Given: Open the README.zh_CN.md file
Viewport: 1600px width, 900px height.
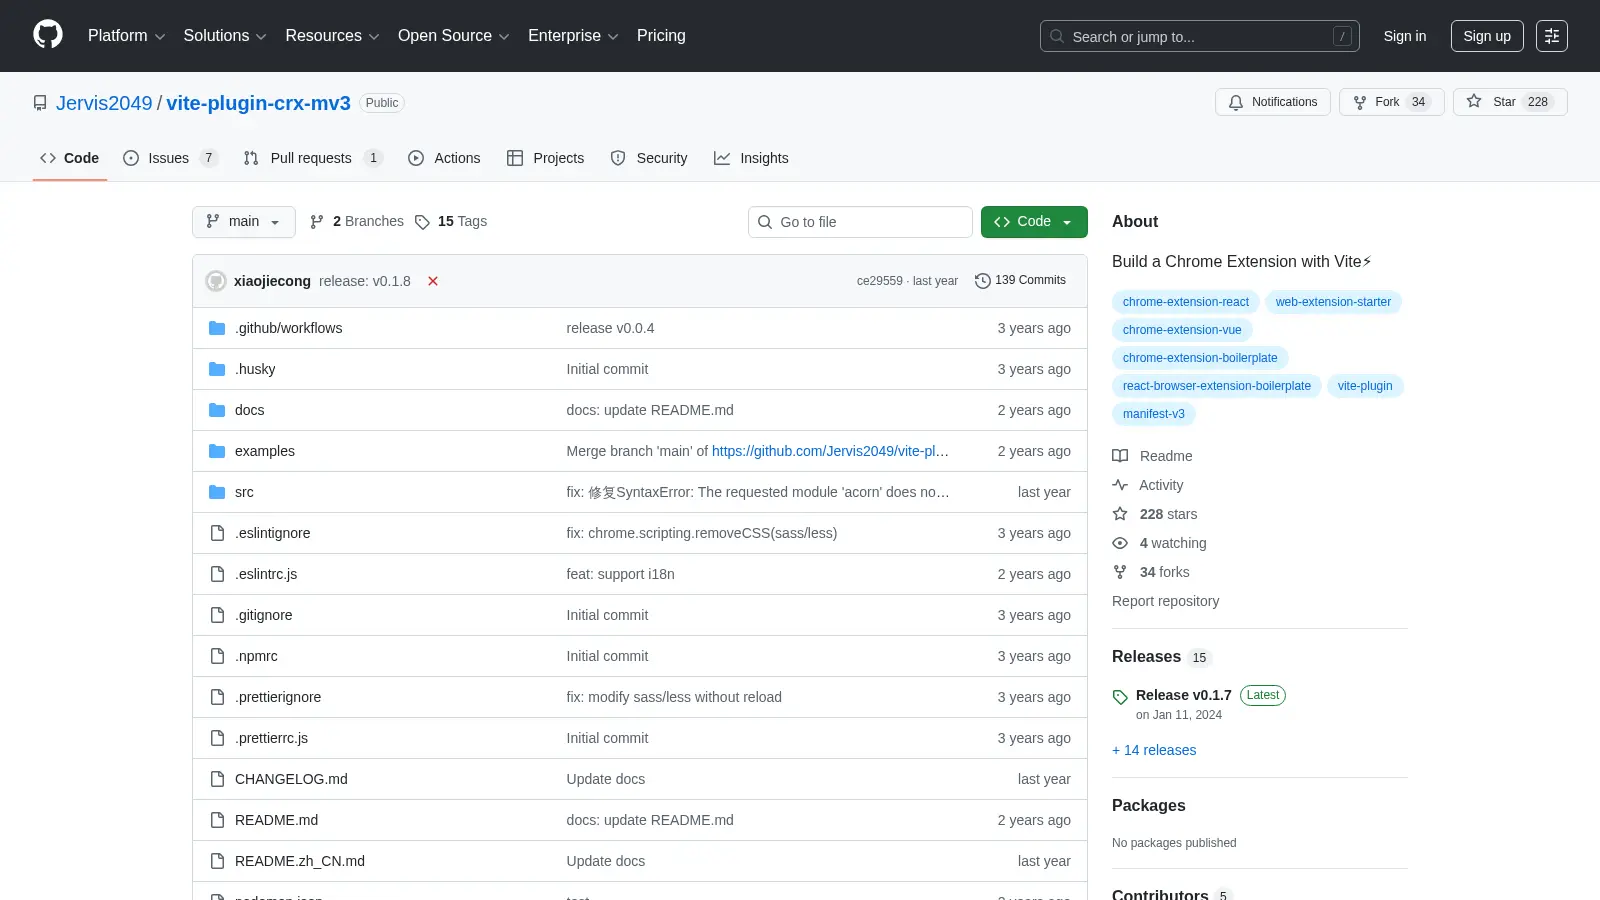Looking at the screenshot, I should (300, 861).
